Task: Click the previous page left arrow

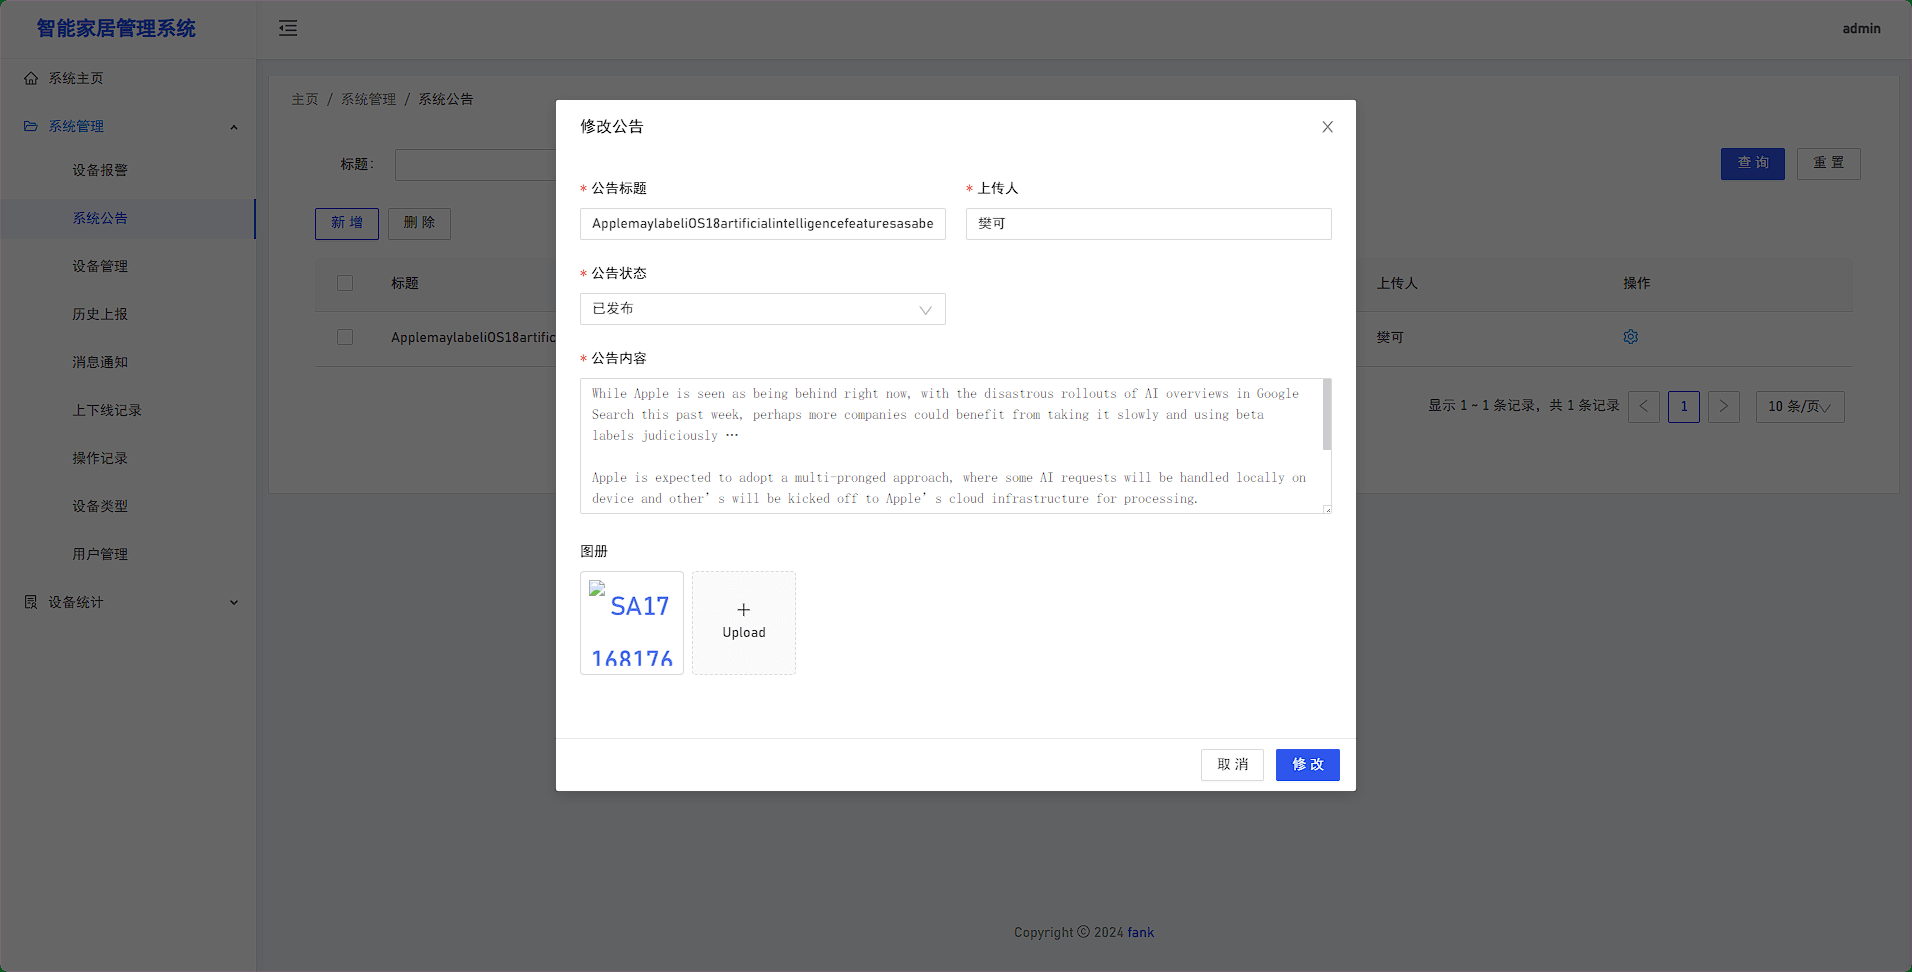Action: [x=1643, y=406]
